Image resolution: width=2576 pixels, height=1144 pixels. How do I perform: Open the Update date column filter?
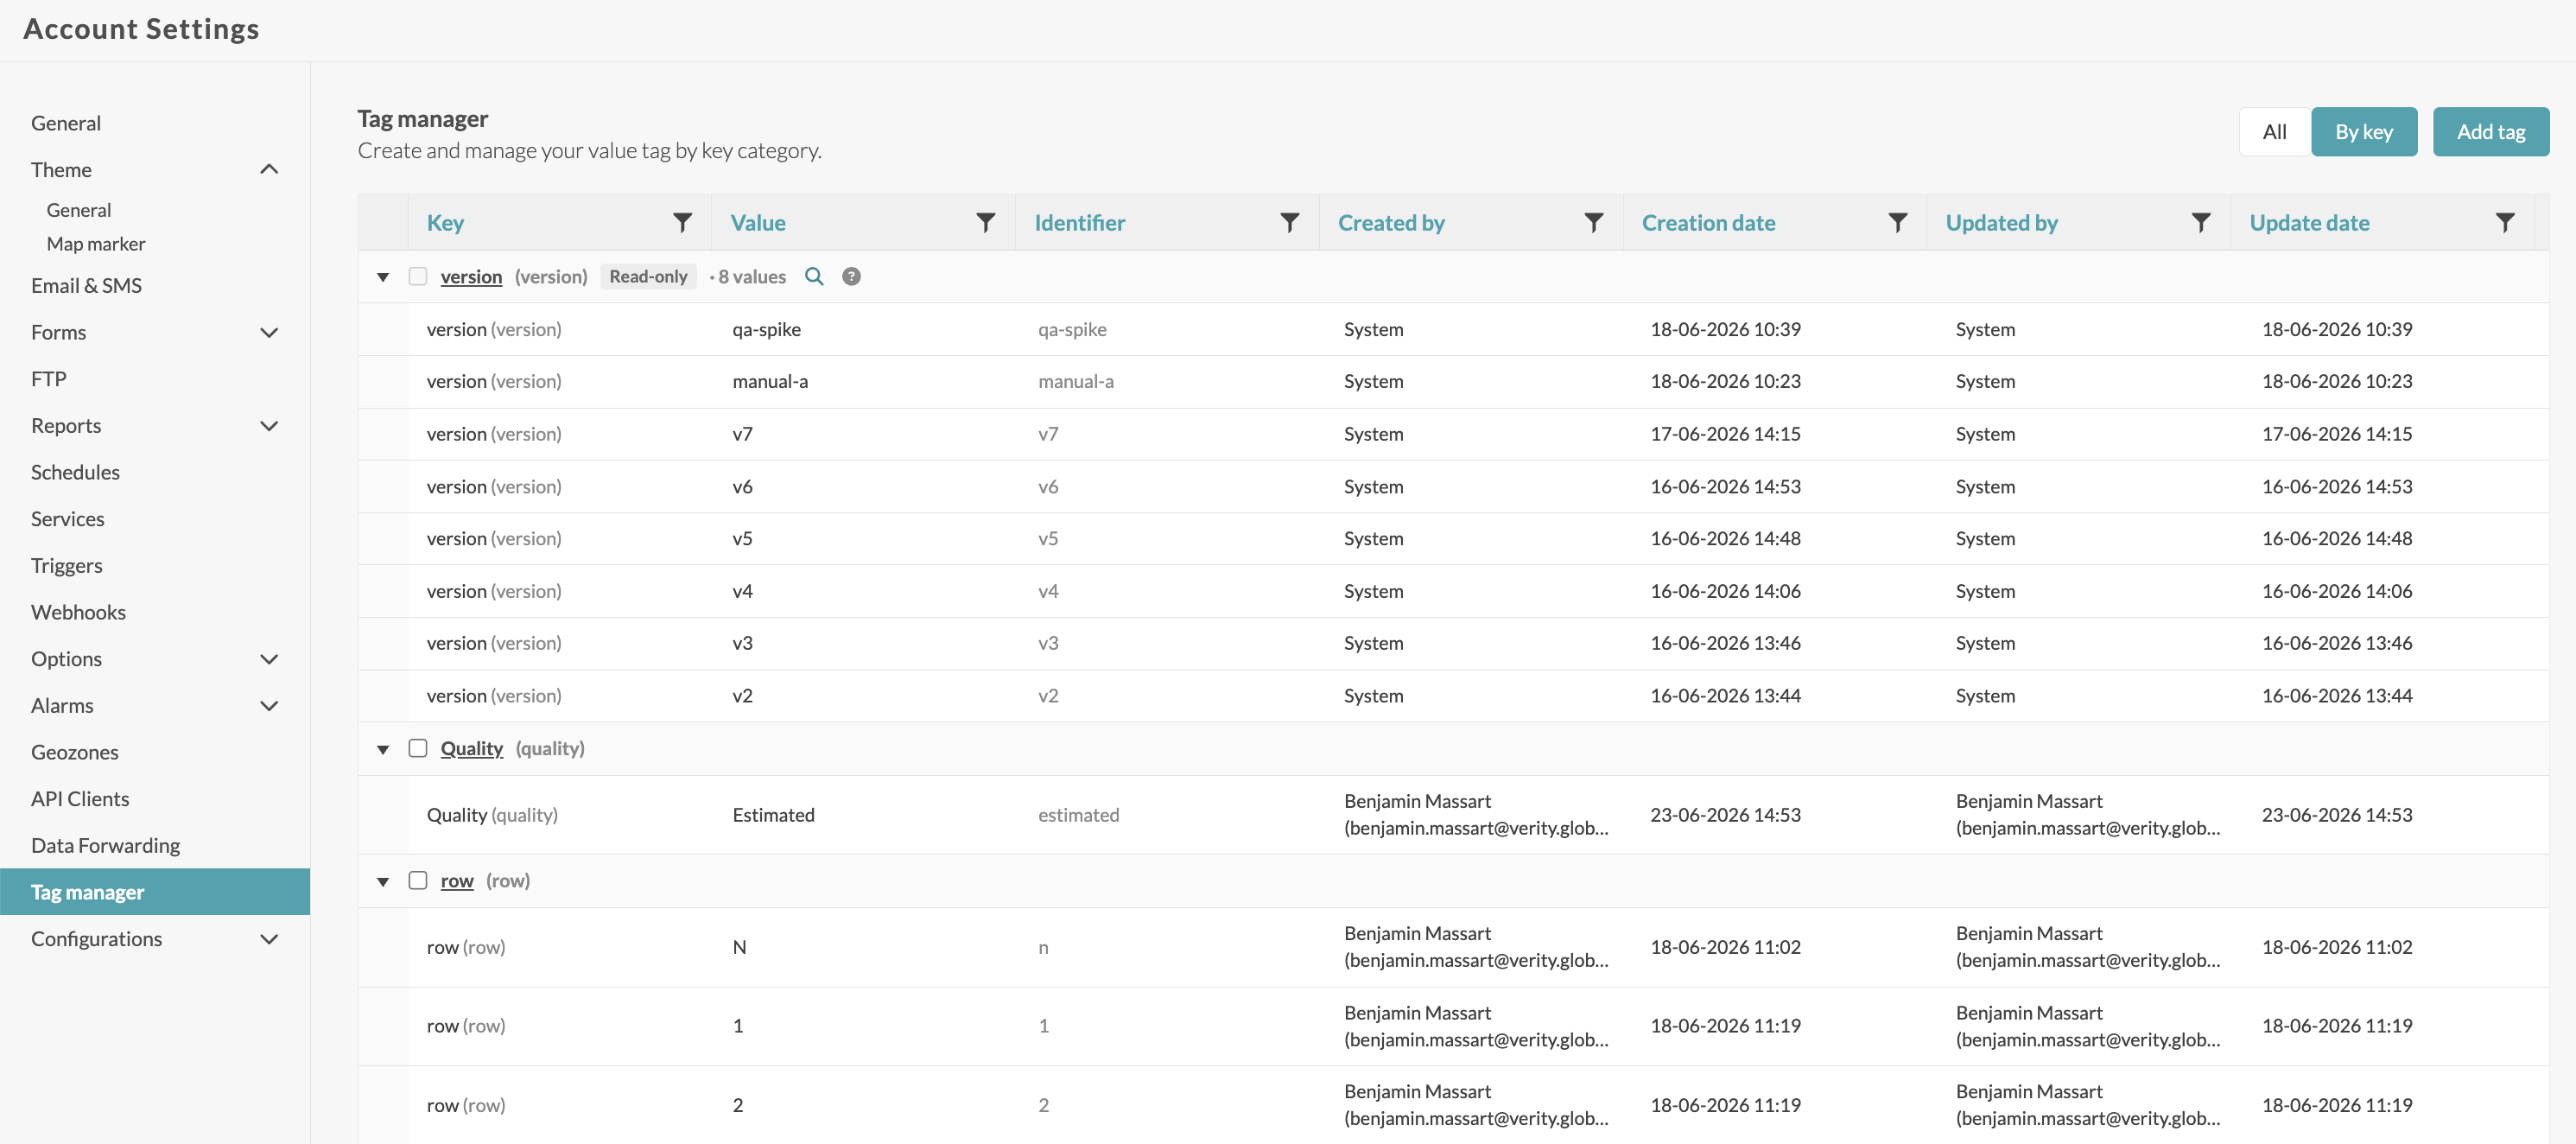[2505, 222]
